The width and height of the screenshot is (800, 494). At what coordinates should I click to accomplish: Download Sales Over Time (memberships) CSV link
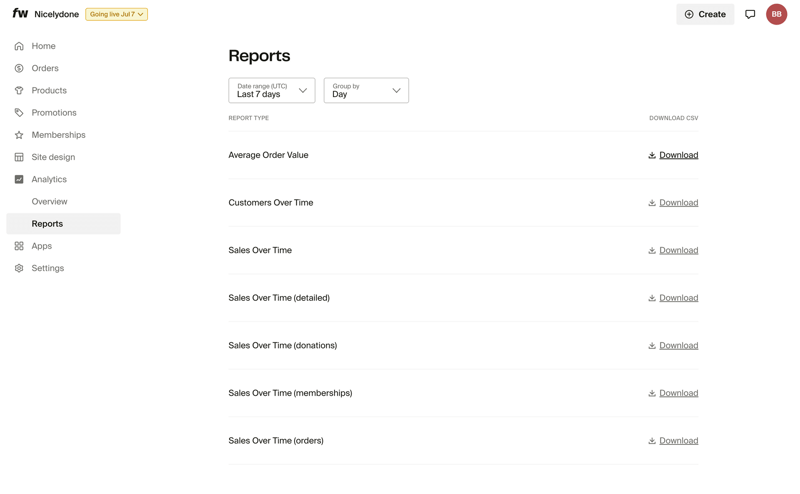coord(679,393)
